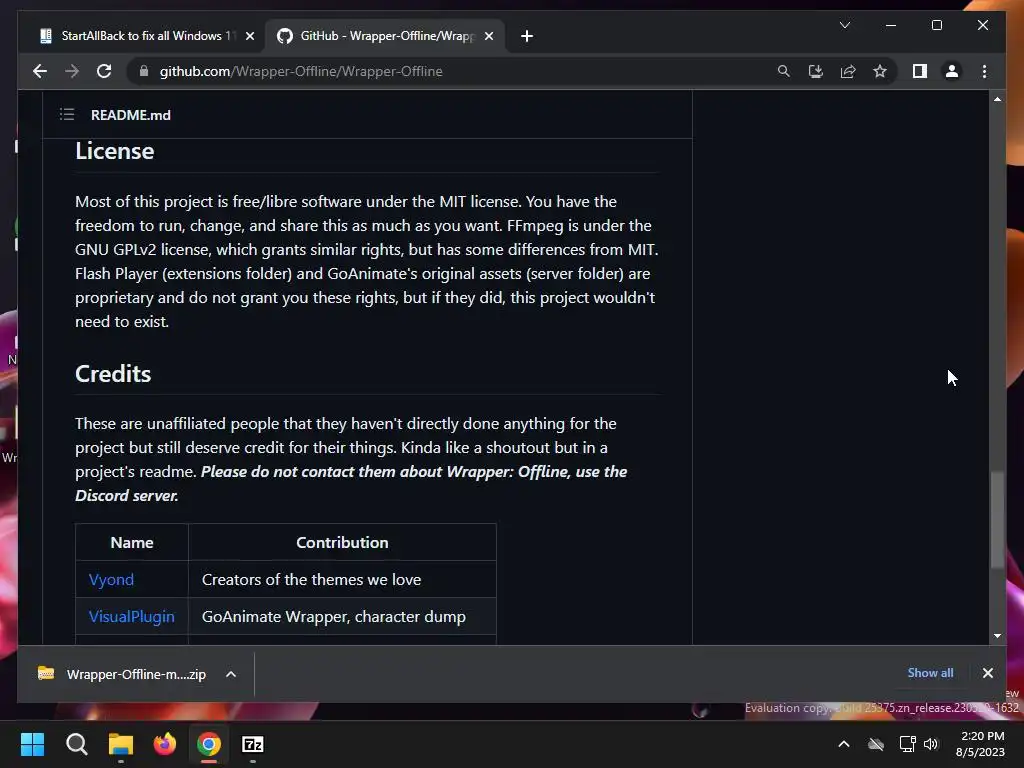
Task: Open Windows taskbar search
Action: (76, 744)
